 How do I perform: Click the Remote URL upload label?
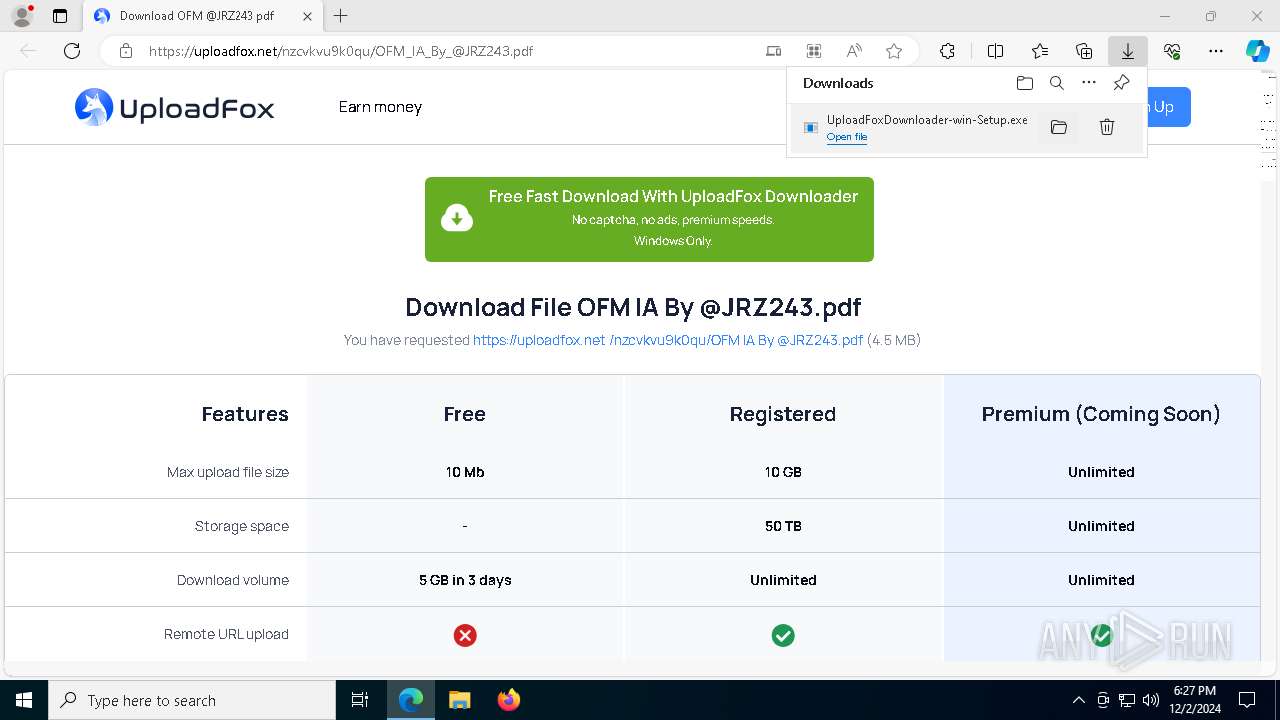227,634
